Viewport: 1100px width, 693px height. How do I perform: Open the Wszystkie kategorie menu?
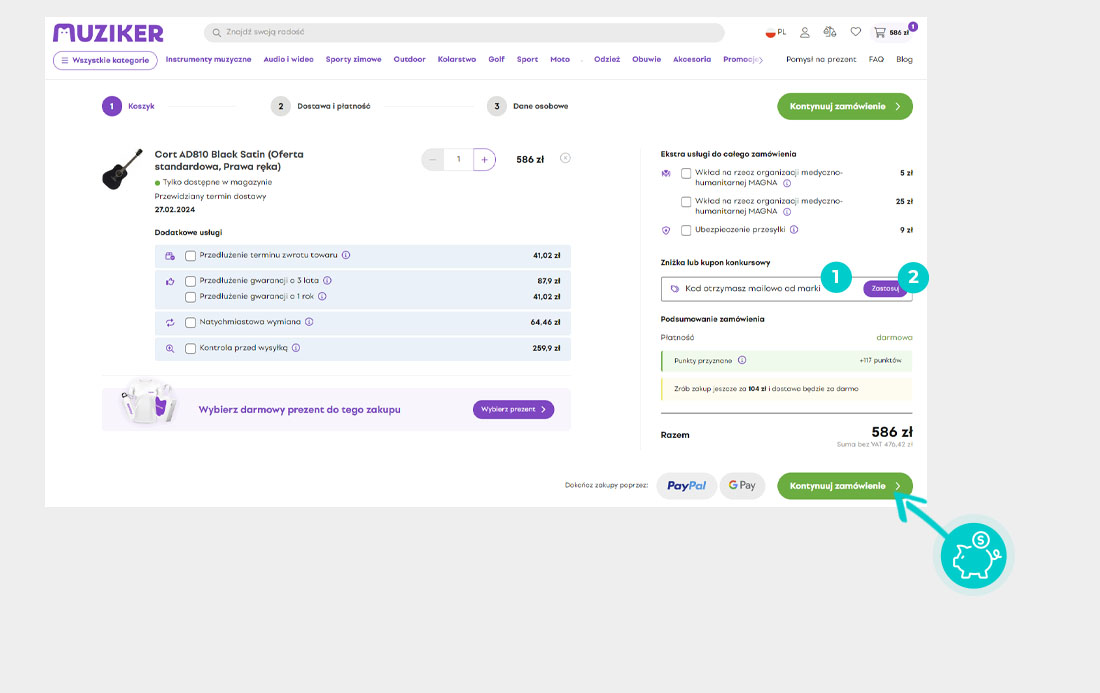105,60
